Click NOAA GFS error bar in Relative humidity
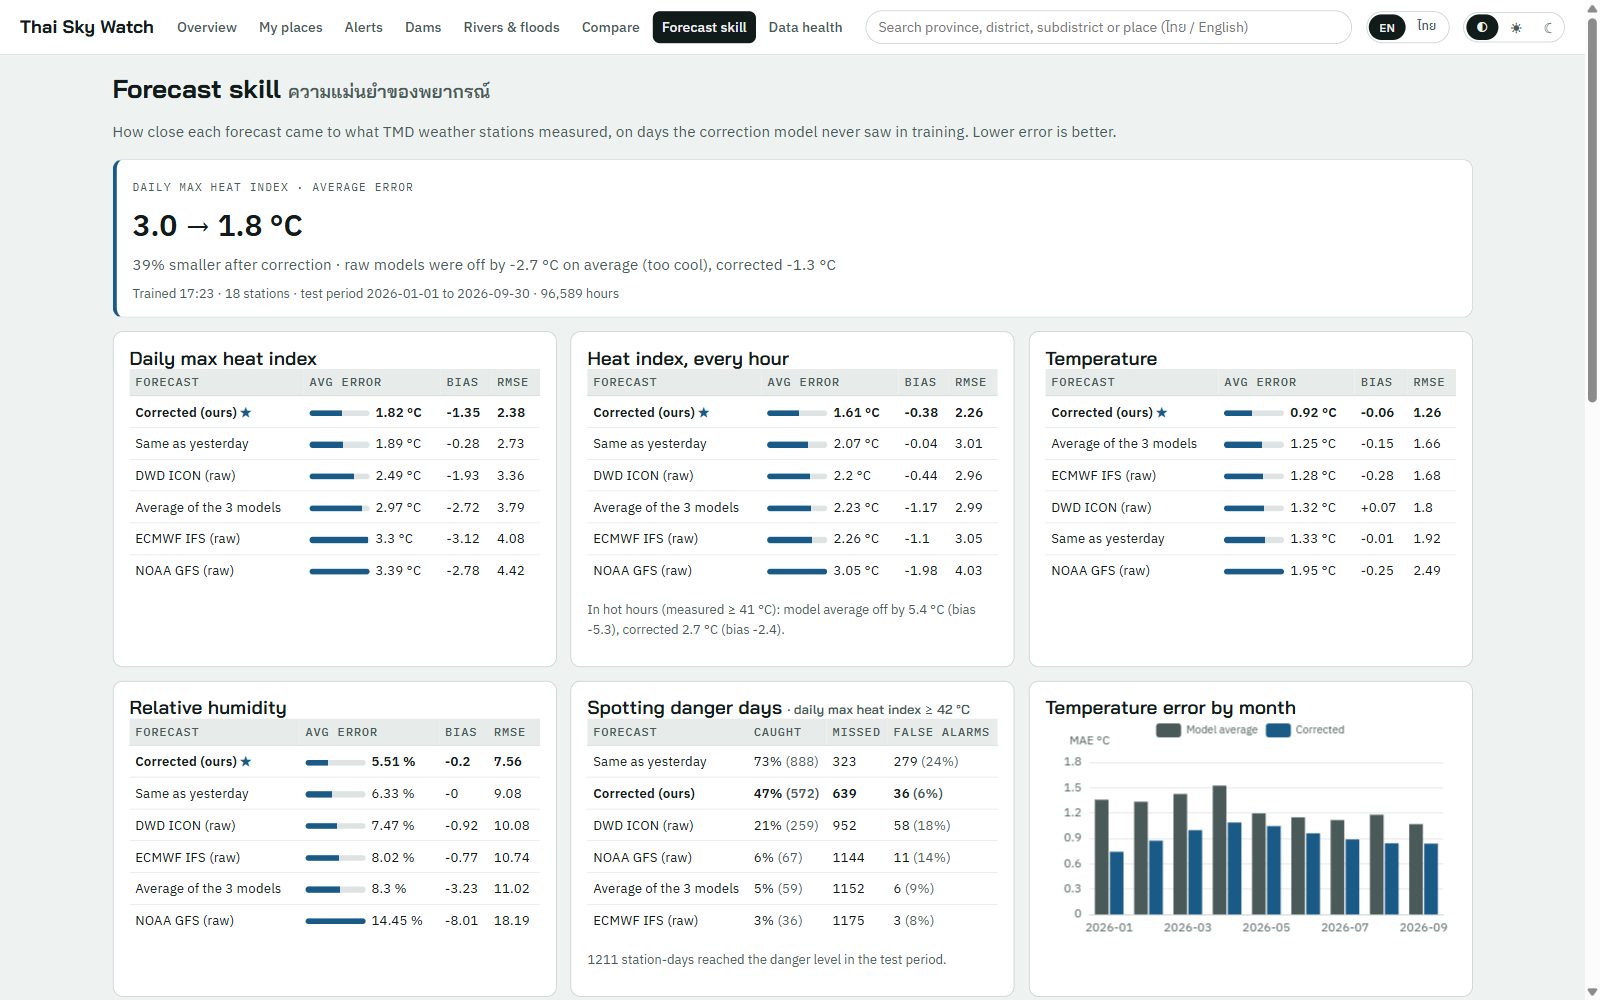This screenshot has width=1600, height=1000. tap(335, 921)
